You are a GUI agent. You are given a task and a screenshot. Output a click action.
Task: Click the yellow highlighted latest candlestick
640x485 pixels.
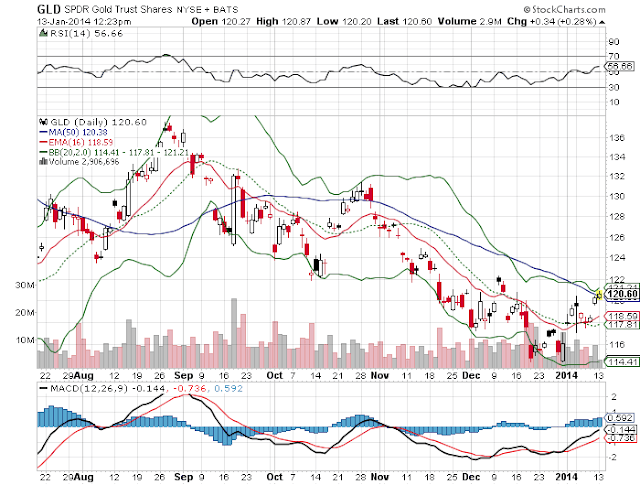tap(599, 294)
